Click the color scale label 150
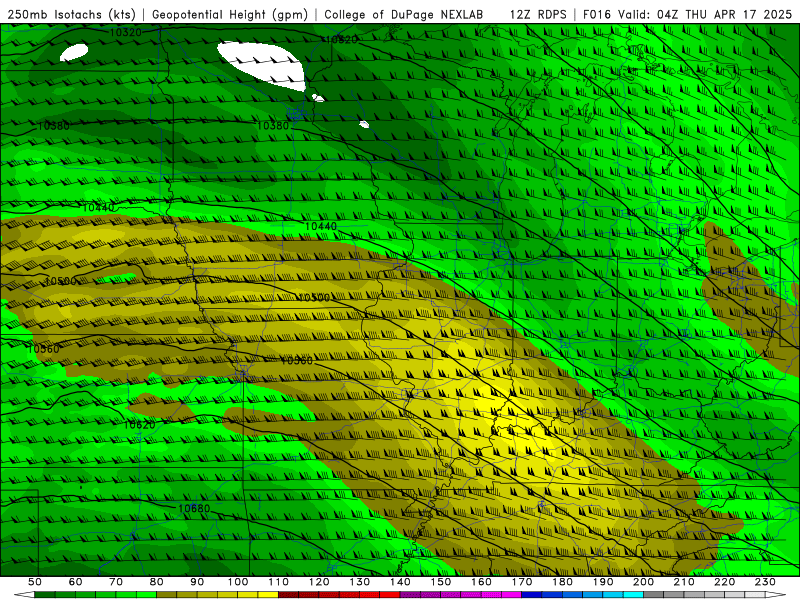The height and width of the screenshot is (600, 800). (441, 582)
